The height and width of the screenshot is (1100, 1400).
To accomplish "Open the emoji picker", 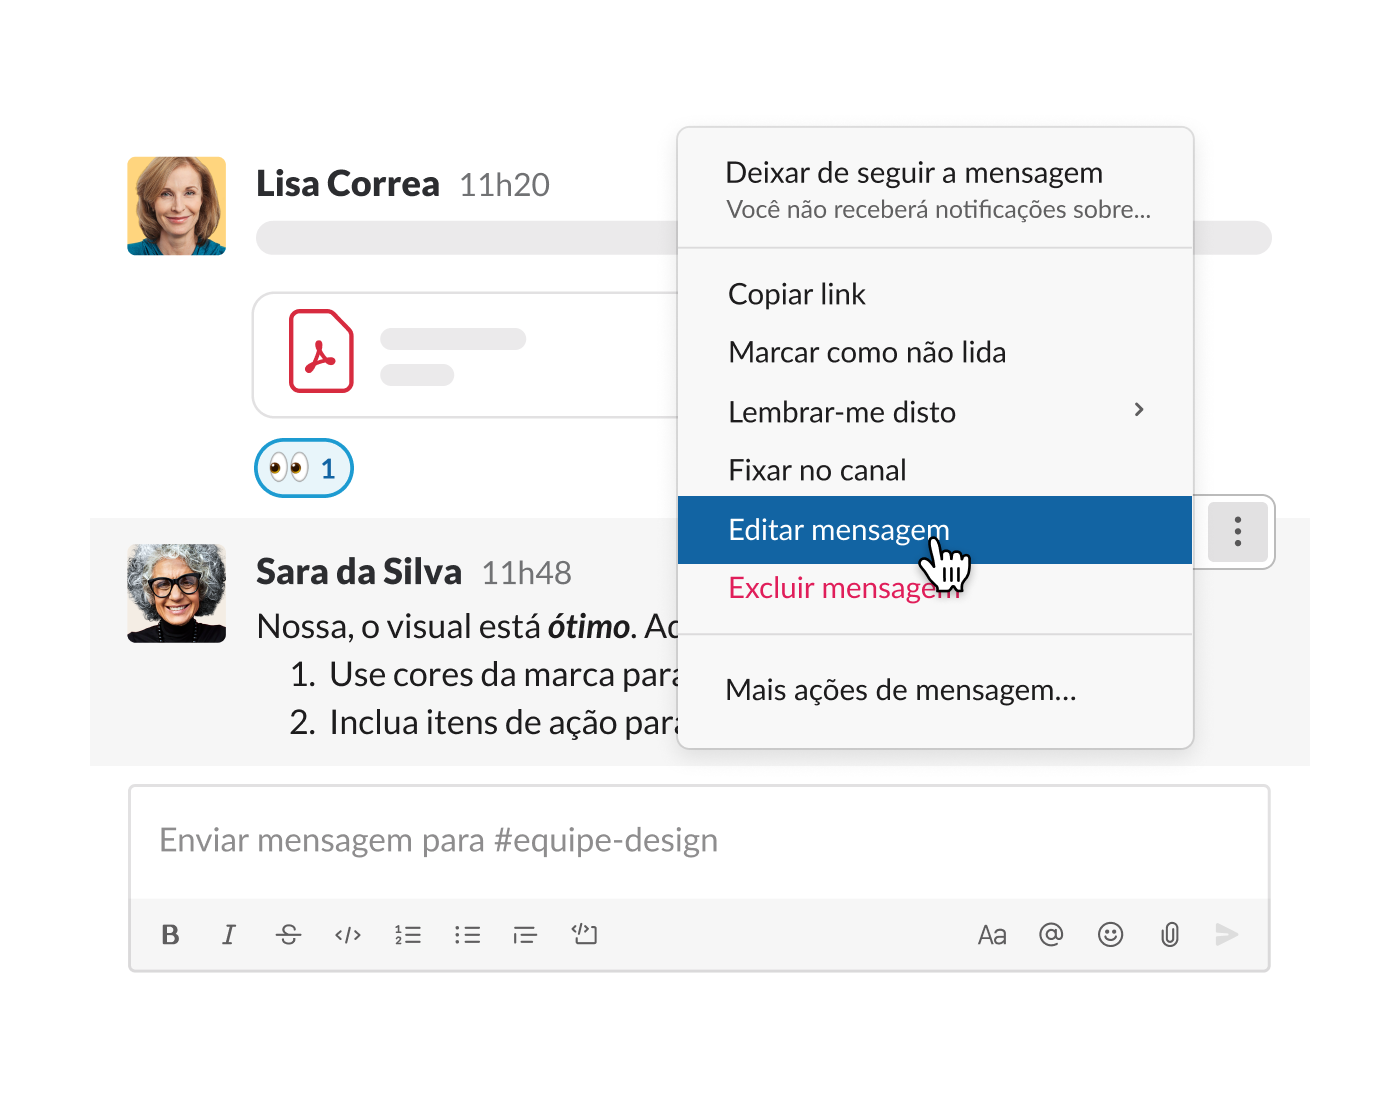I will coord(1110,934).
